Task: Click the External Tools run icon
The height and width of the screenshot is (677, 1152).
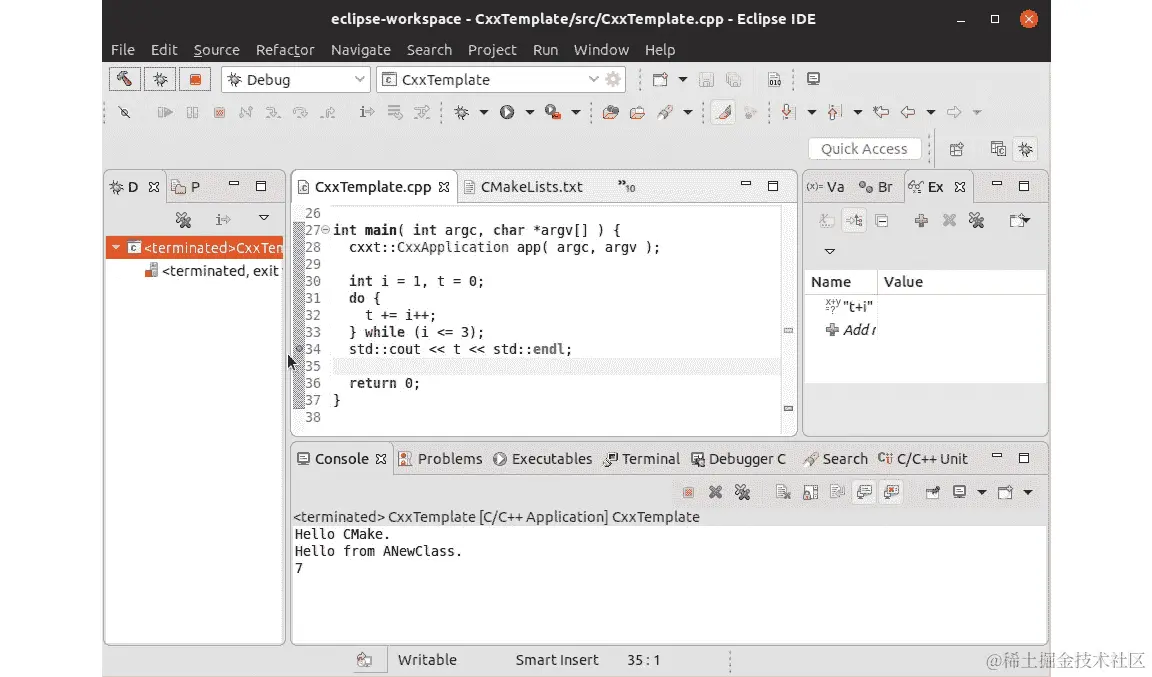Action: pos(552,112)
